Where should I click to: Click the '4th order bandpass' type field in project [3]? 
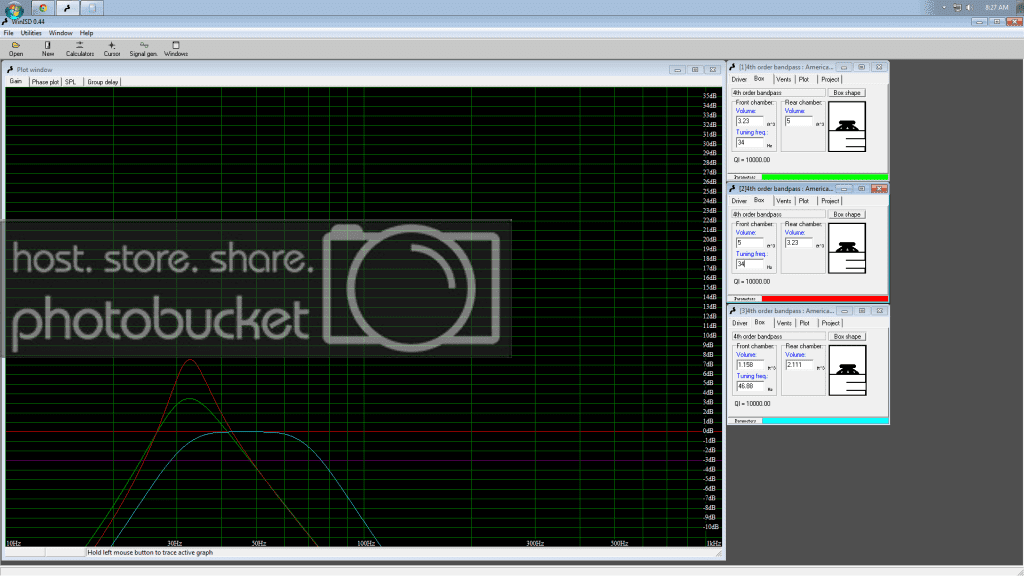(778, 336)
